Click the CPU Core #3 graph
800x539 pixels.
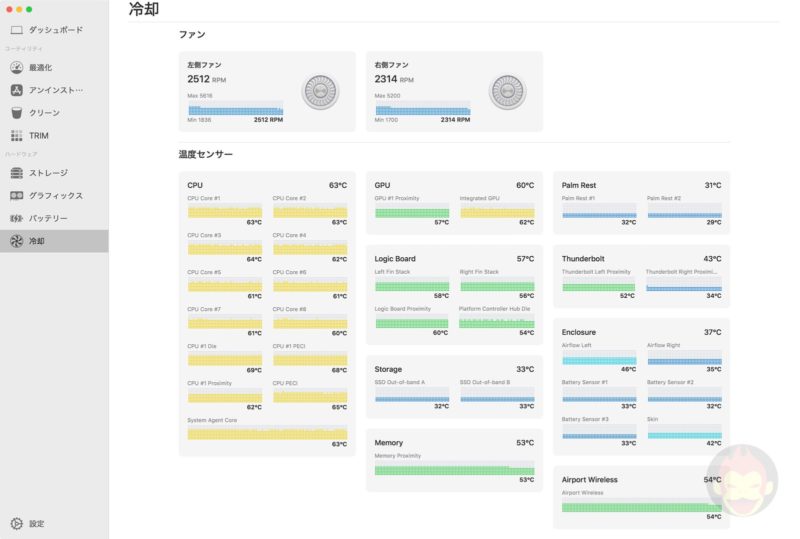pos(224,248)
